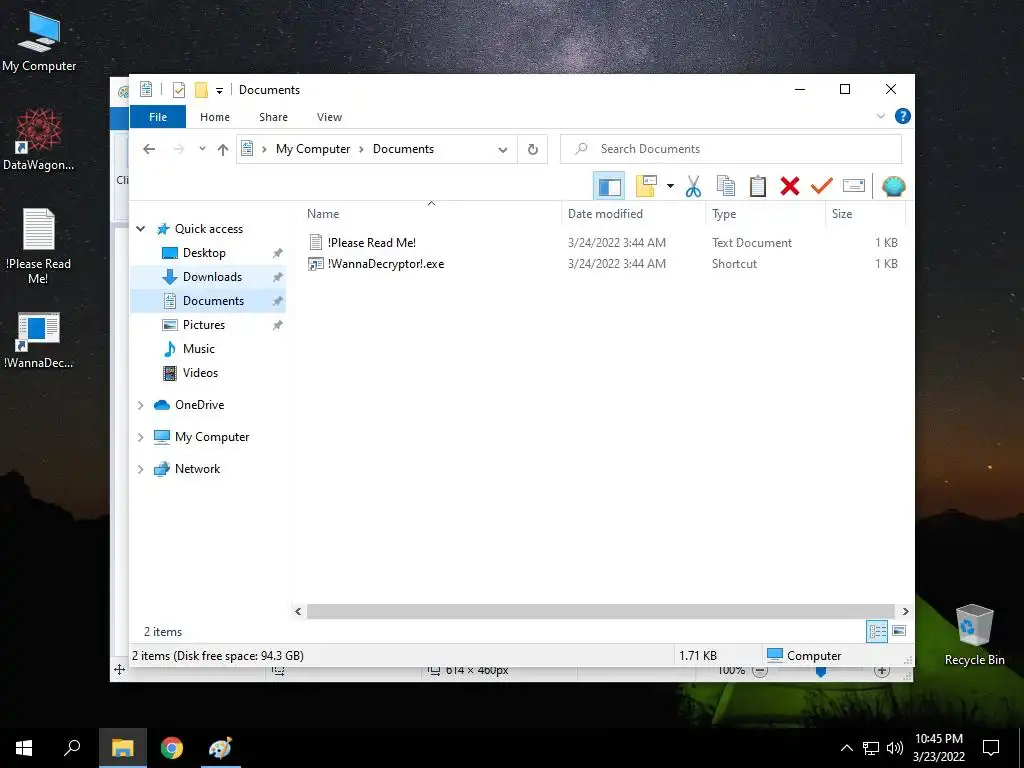
Task: Select Network in the navigation pane
Action: point(197,469)
